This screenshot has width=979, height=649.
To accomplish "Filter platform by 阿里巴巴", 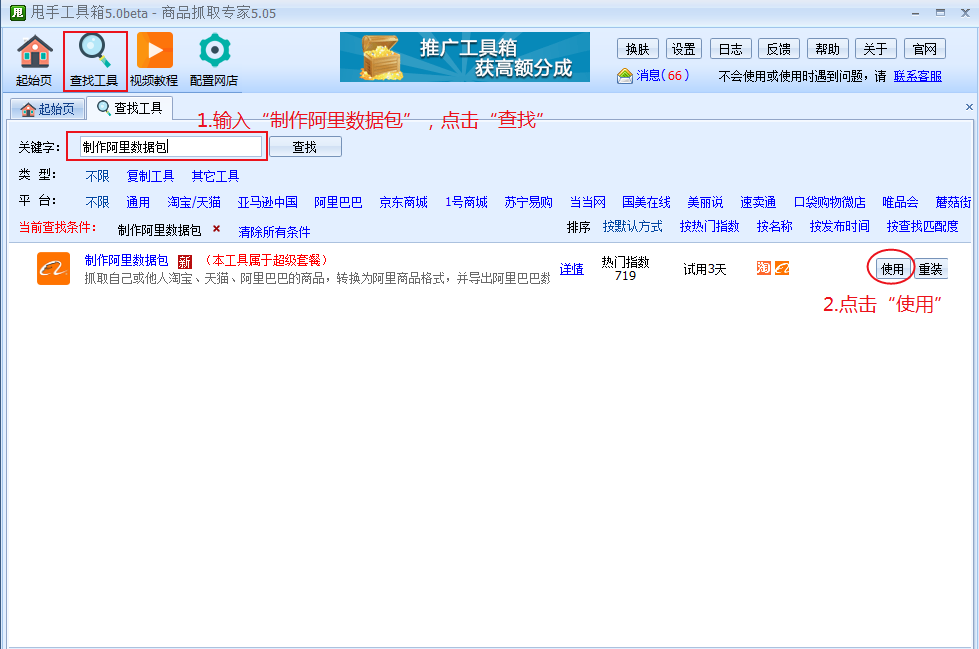I will (338, 202).
